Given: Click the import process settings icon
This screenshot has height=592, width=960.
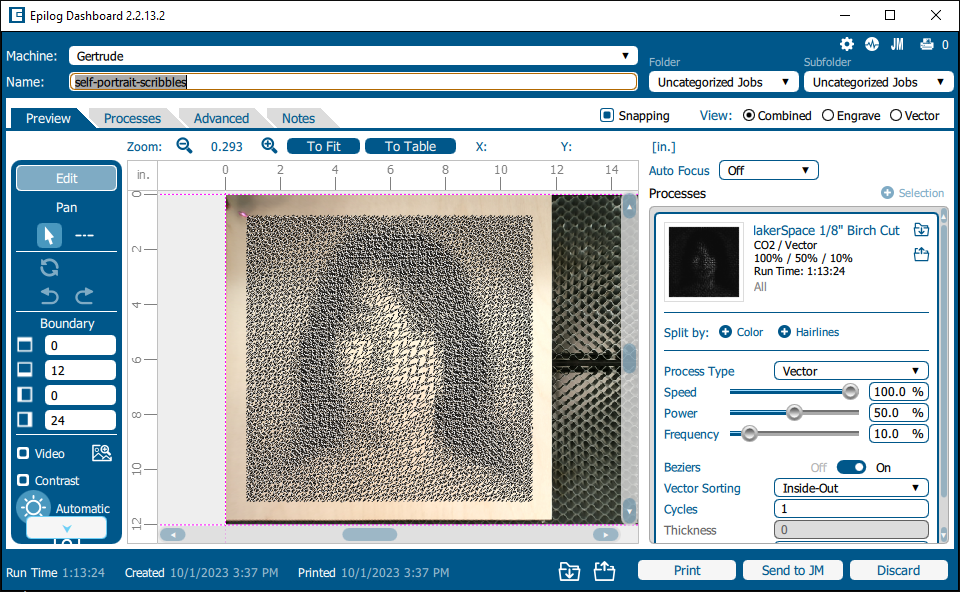Looking at the screenshot, I should 921,230.
